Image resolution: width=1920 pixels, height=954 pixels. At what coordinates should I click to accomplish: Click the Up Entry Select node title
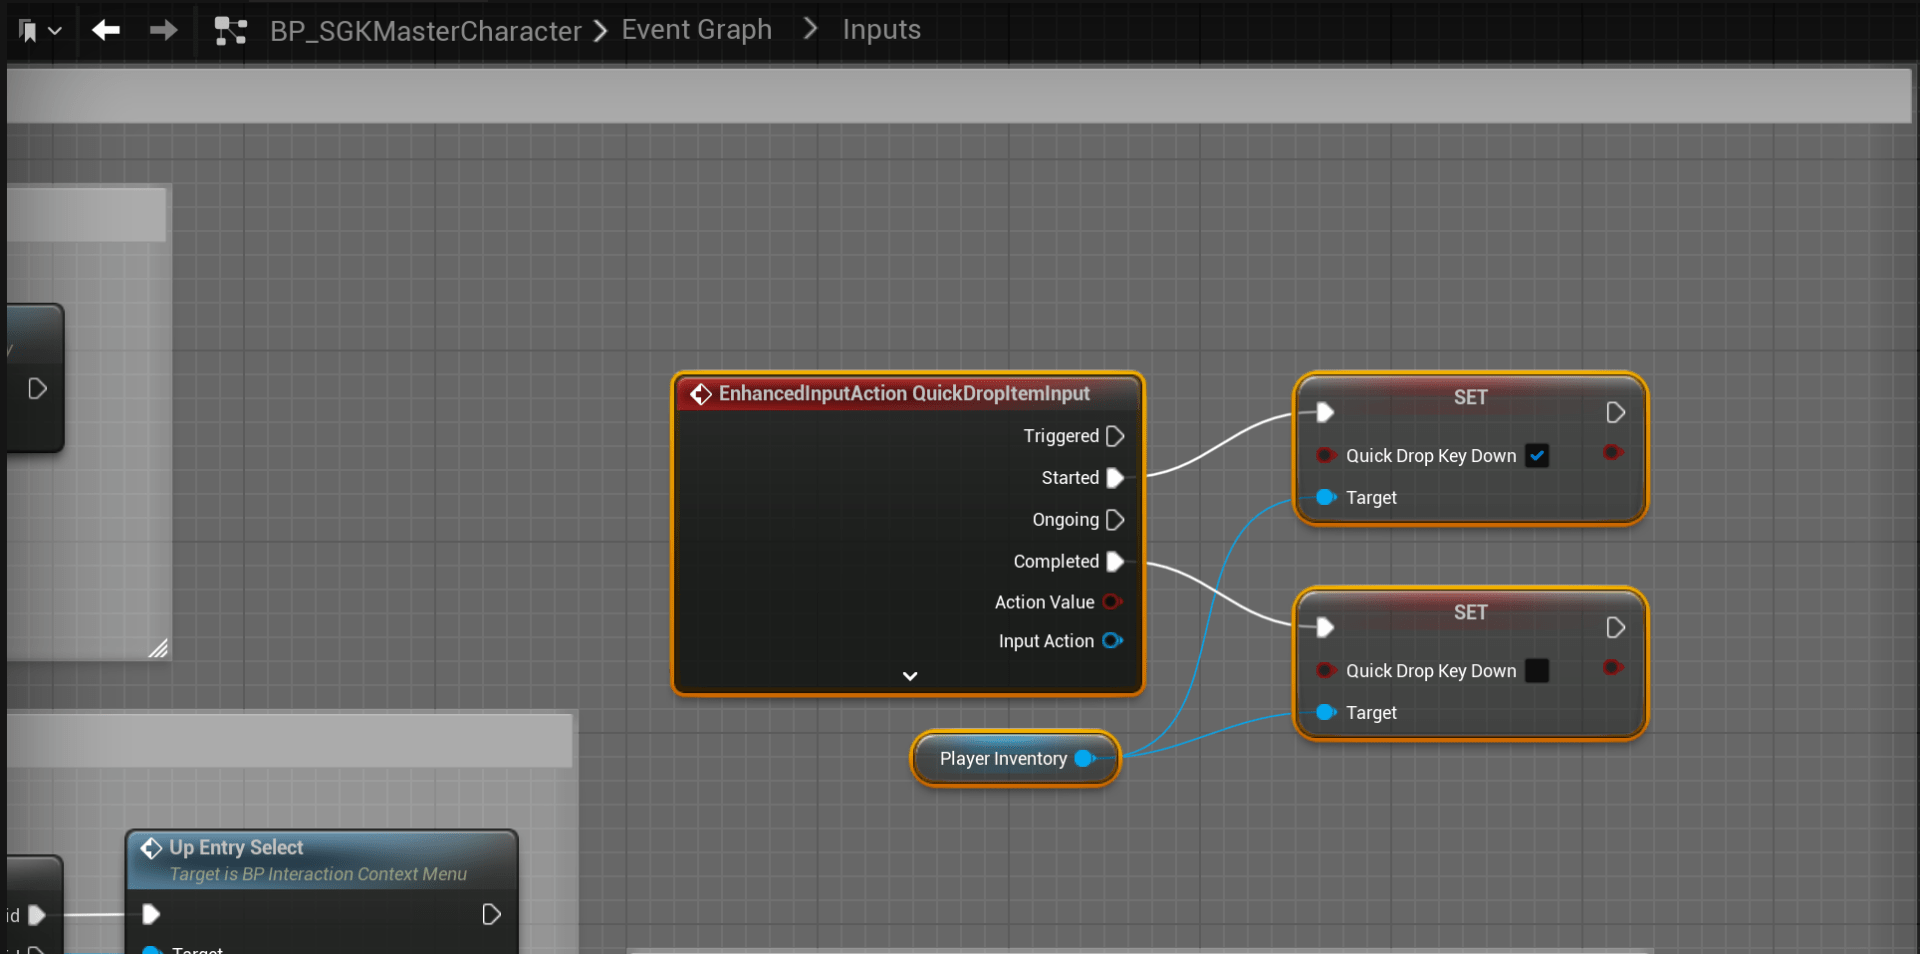point(236,848)
